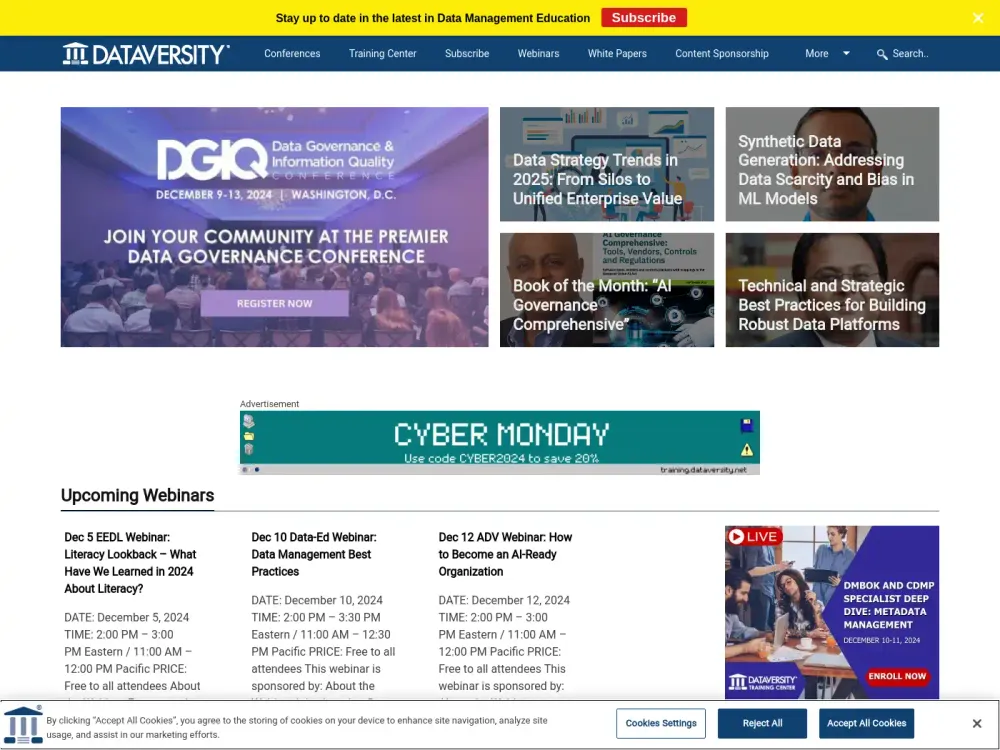Accept all cookies in the consent banner
This screenshot has height=750, width=1000.
pyautogui.click(x=866, y=723)
